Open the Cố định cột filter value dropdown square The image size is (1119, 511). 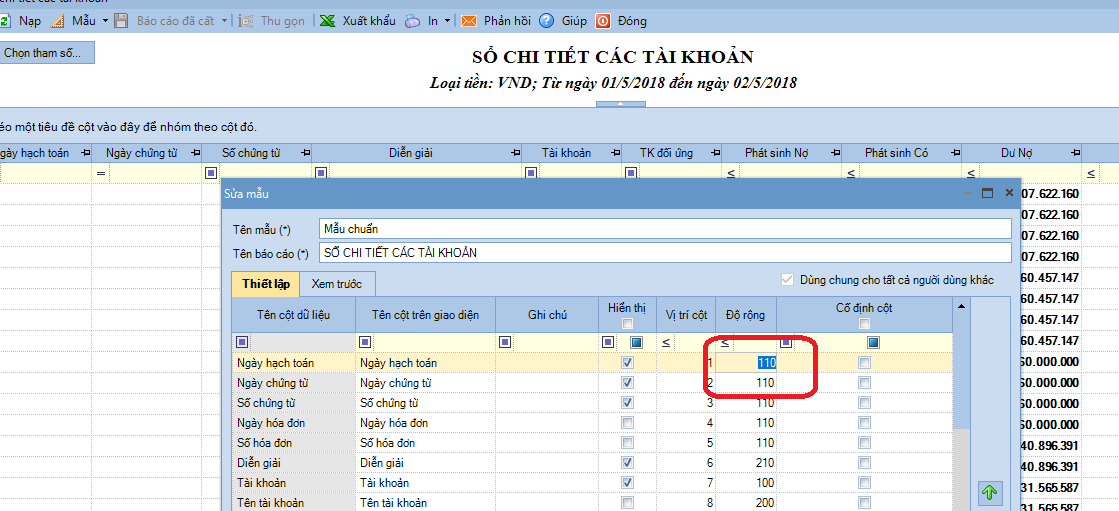pyautogui.click(x=874, y=343)
